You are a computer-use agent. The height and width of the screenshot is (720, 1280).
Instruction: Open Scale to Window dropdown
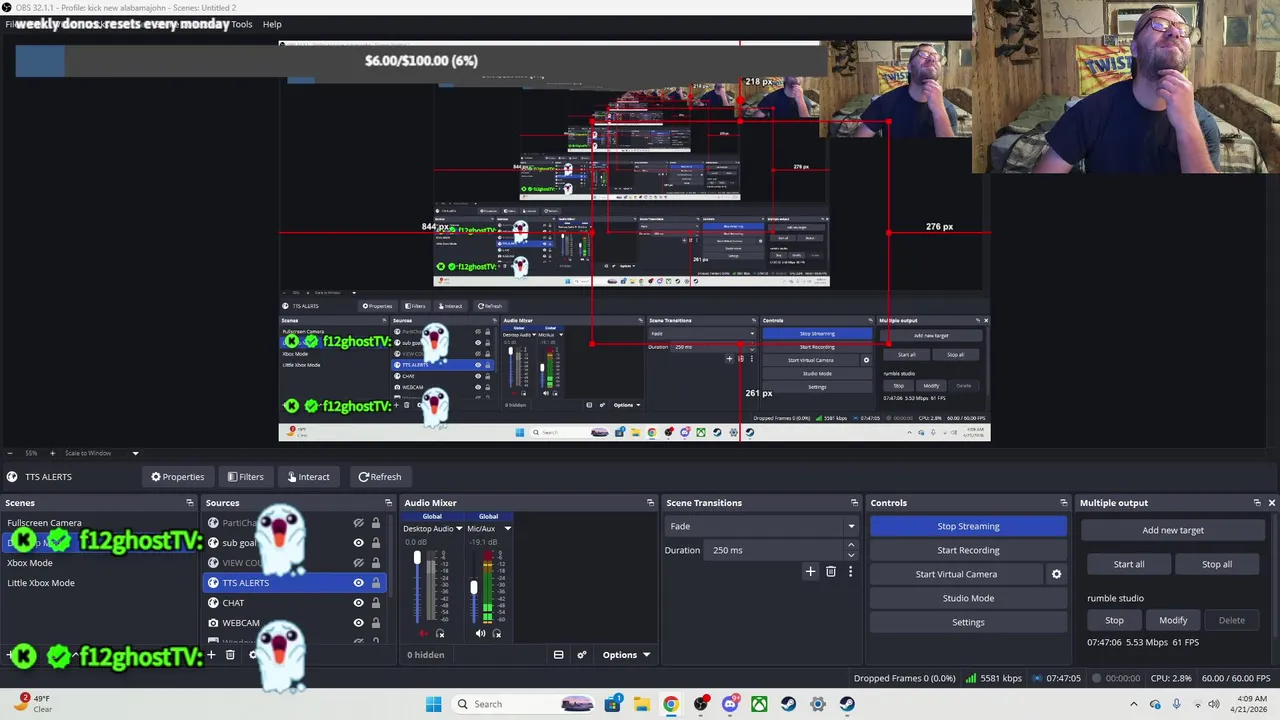coord(103,453)
